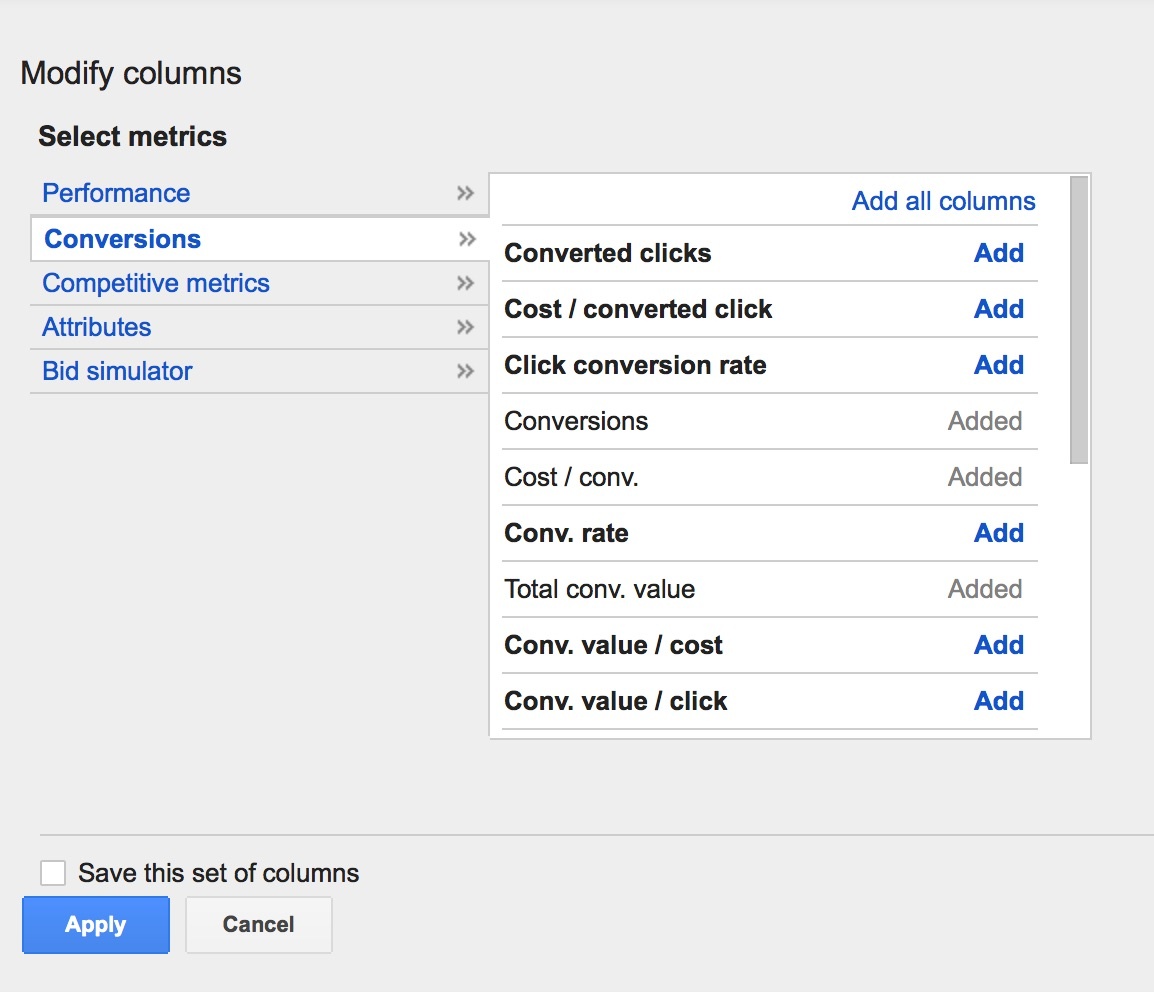This screenshot has width=1154, height=992.
Task: Add the Click conversion rate column
Action: (x=998, y=365)
